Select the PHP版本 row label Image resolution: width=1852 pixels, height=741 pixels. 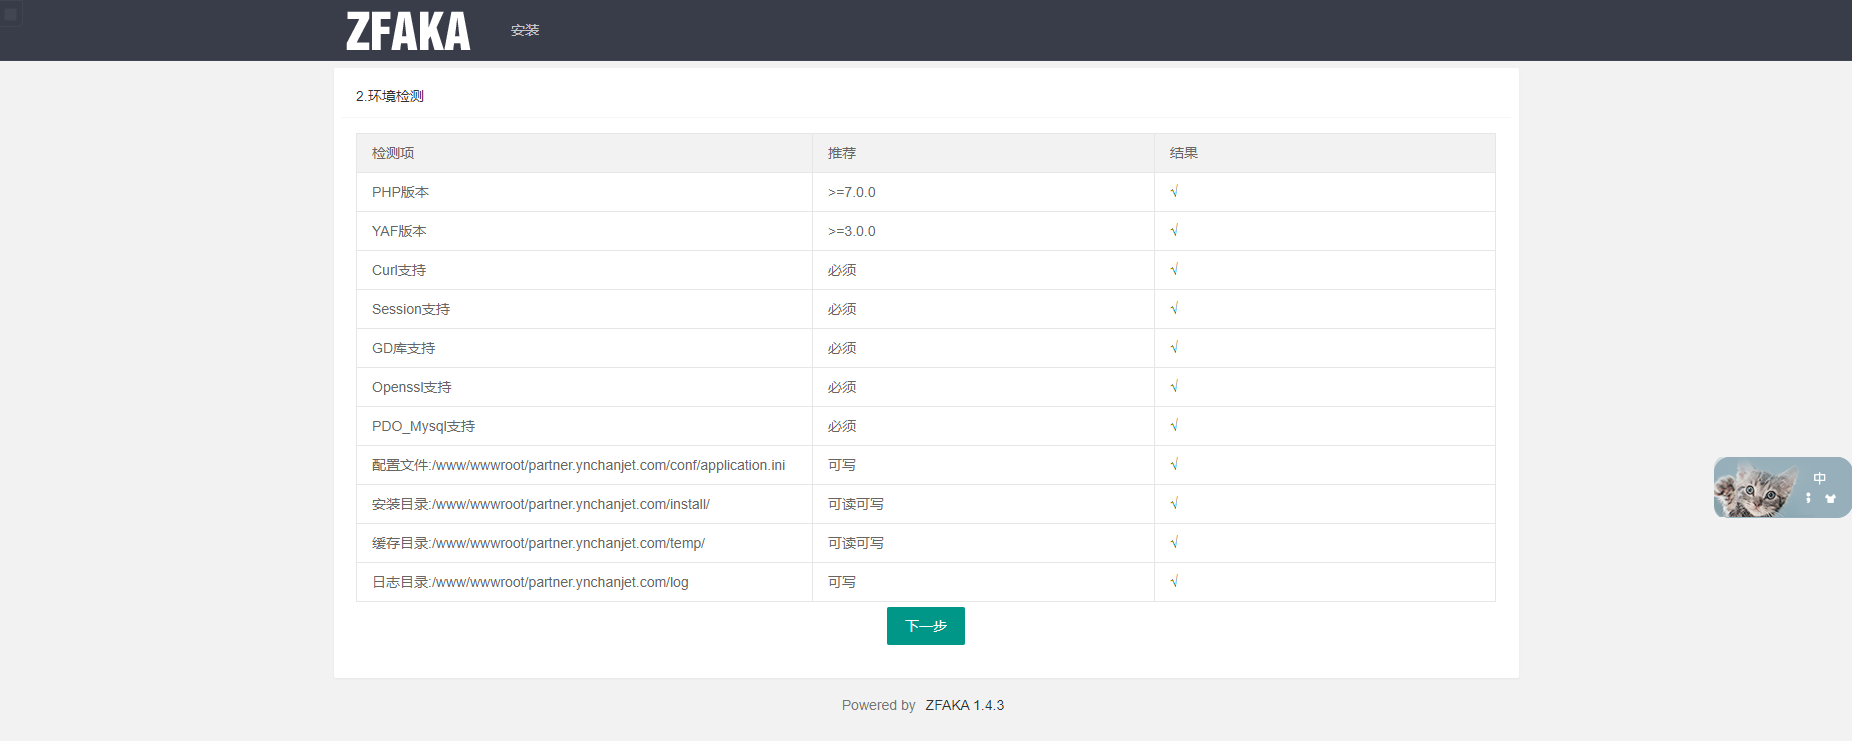pos(400,192)
